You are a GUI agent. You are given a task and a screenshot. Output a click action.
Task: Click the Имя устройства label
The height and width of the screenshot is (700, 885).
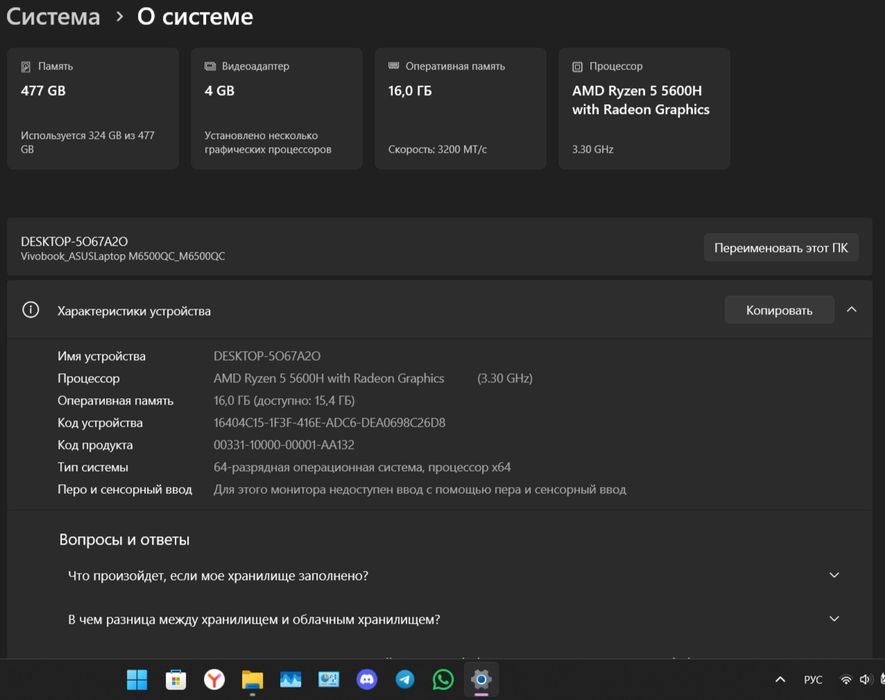[102, 356]
